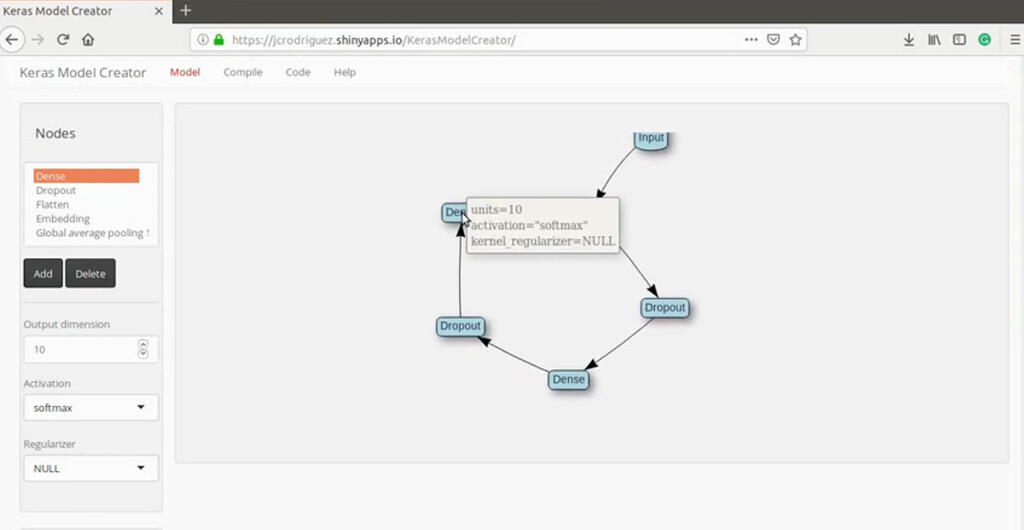This screenshot has width=1024, height=530.
Task: Switch to the Model tab
Action: [x=185, y=72]
